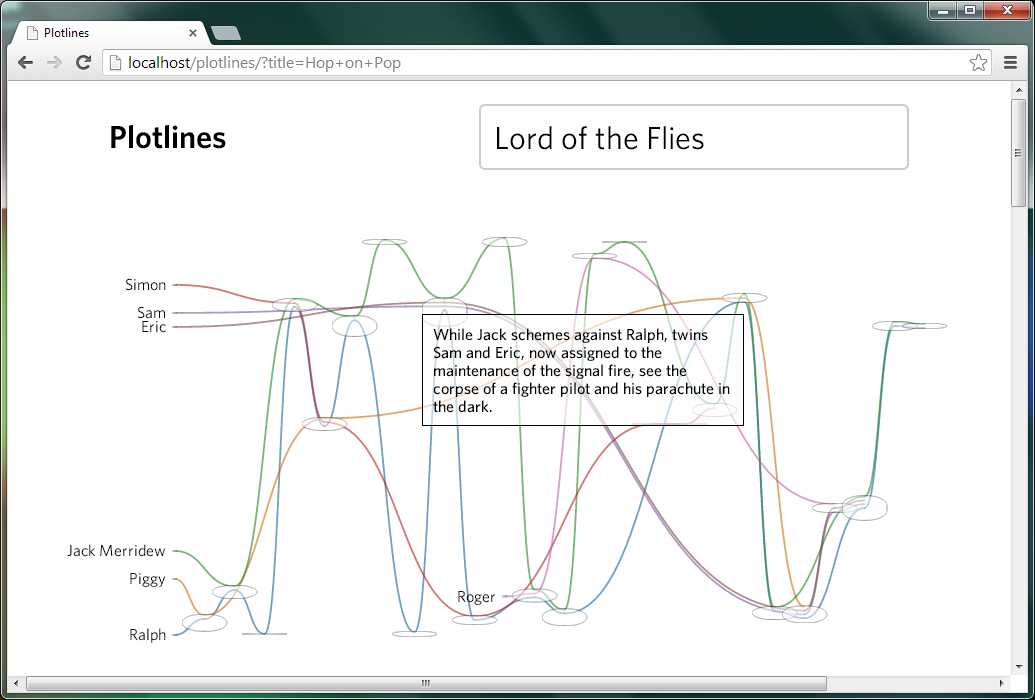Click the horizontal scrollbar right arrow
The height and width of the screenshot is (700, 1035).
pos(1001,683)
